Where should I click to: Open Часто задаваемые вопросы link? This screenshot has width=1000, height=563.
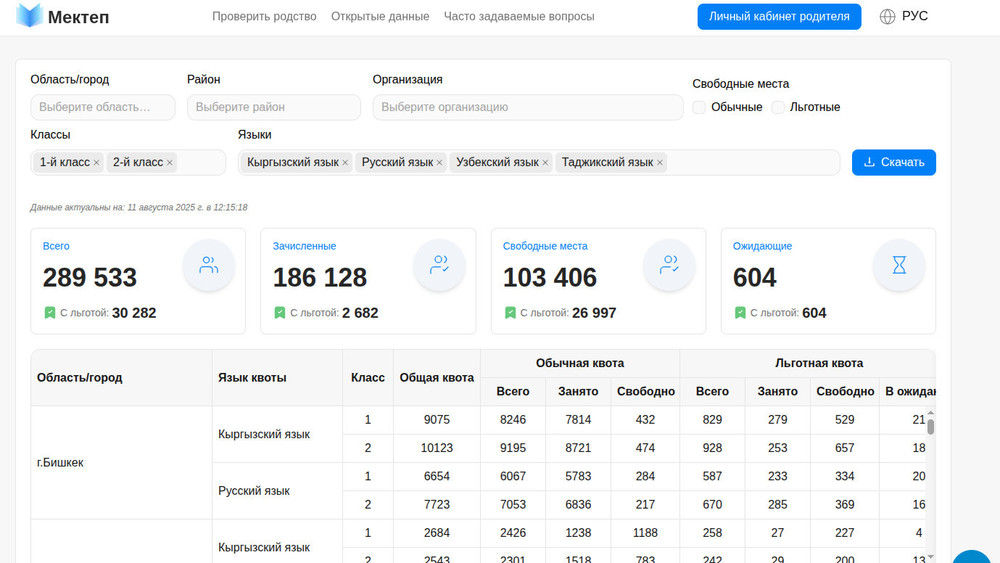pyautogui.click(x=519, y=17)
